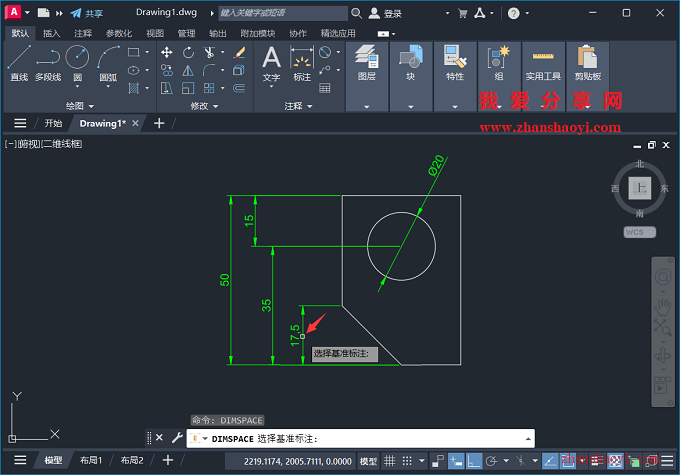Open the Text (文字) tool
This screenshot has height=475, width=680.
(x=271, y=63)
